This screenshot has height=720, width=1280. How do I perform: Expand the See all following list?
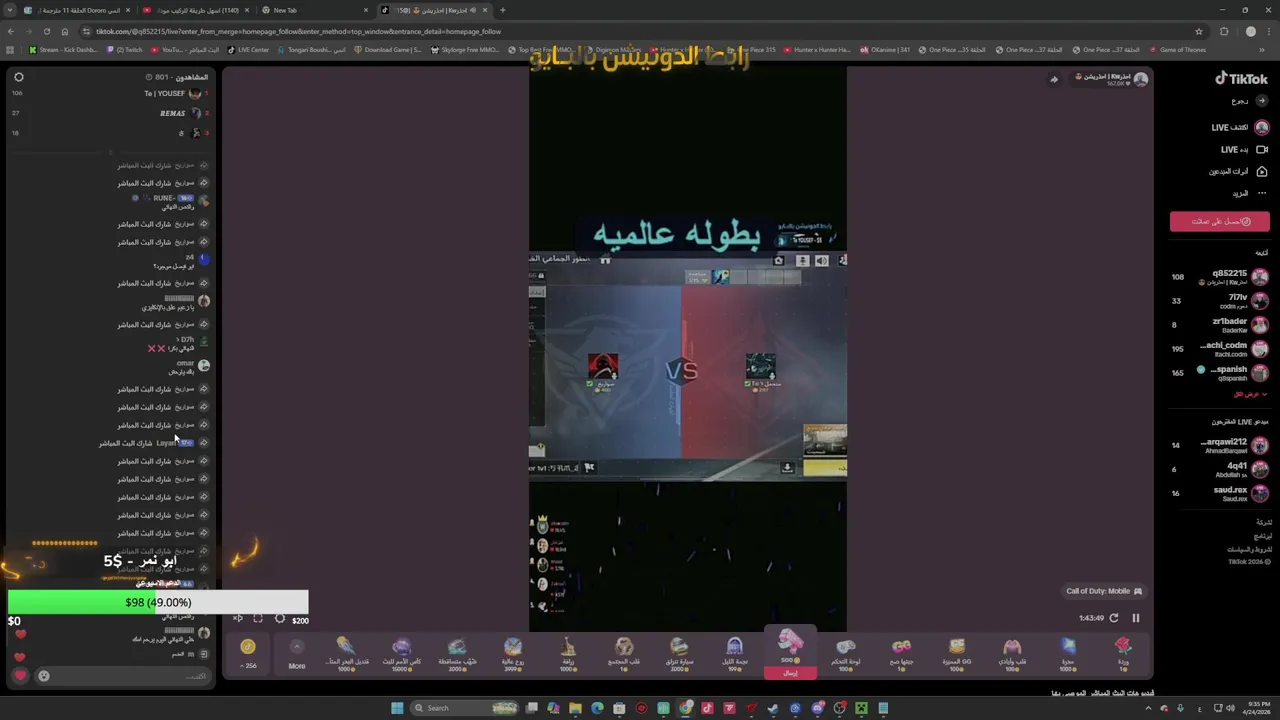[1249, 394]
